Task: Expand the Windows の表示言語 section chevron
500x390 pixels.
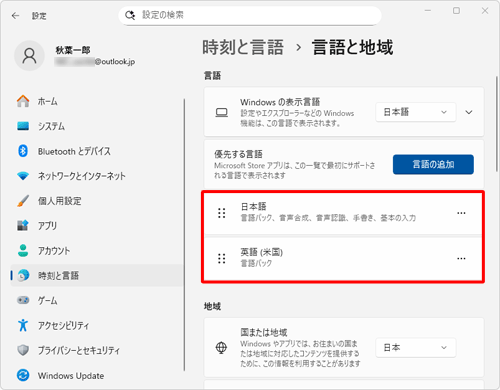Action: click(x=469, y=112)
